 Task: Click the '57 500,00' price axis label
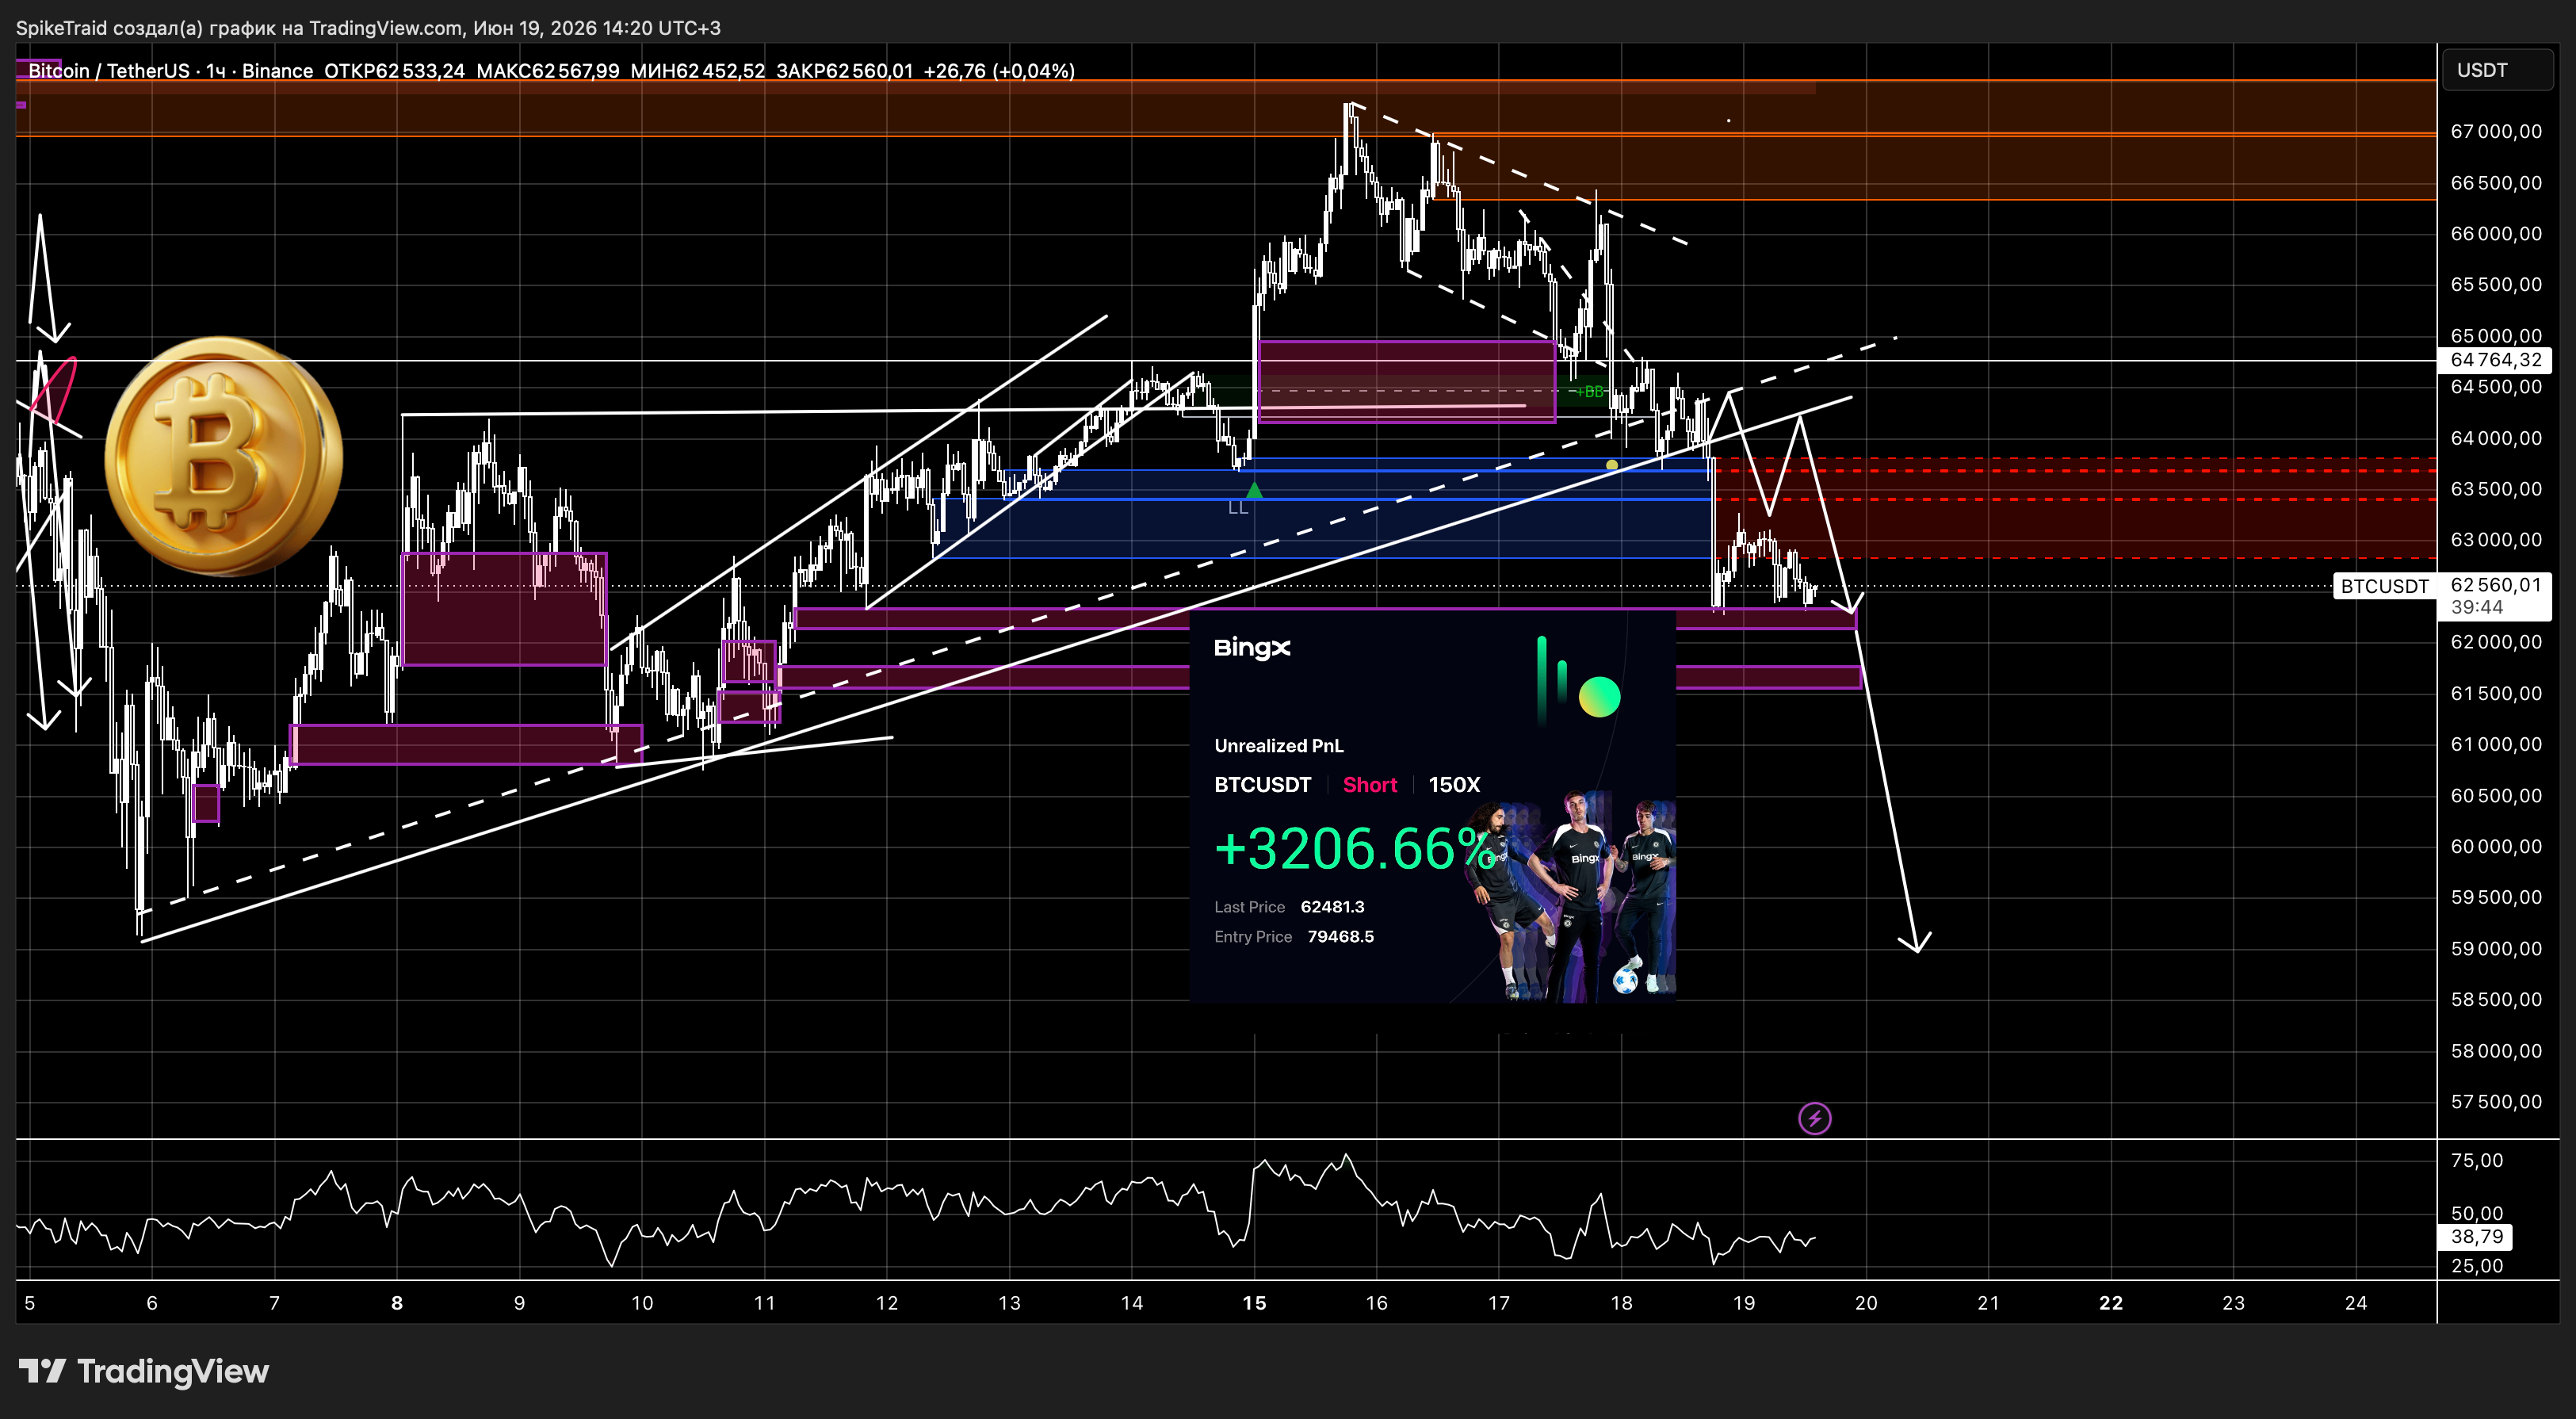(2496, 1102)
